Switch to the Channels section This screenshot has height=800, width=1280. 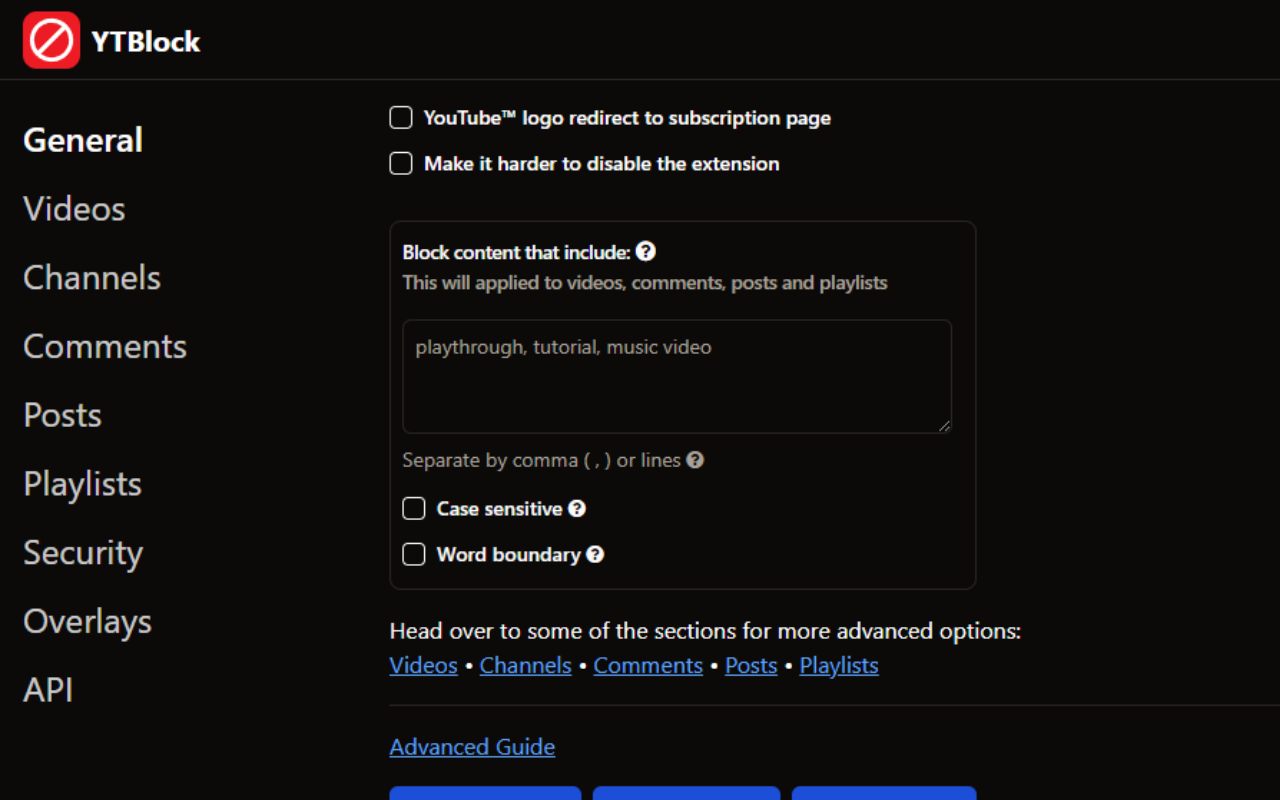(91, 277)
